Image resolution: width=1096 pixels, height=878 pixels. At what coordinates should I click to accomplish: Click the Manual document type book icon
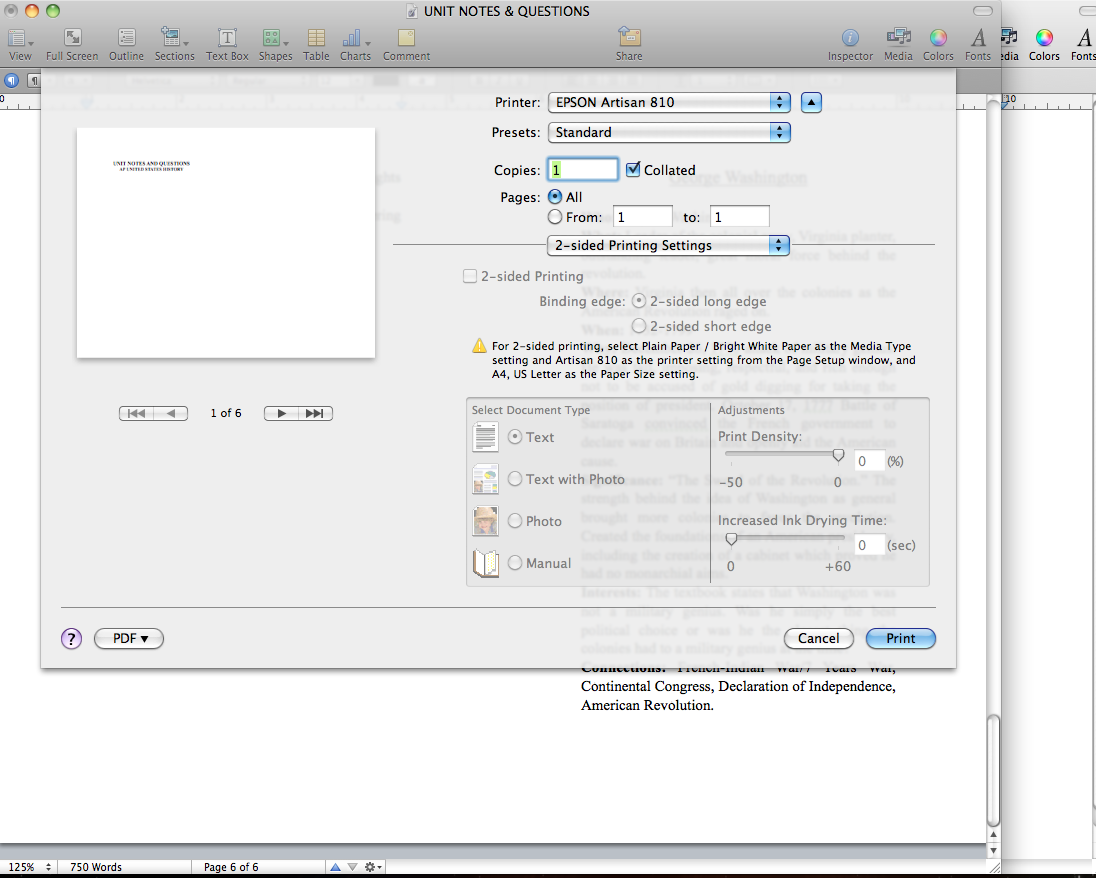click(485, 563)
